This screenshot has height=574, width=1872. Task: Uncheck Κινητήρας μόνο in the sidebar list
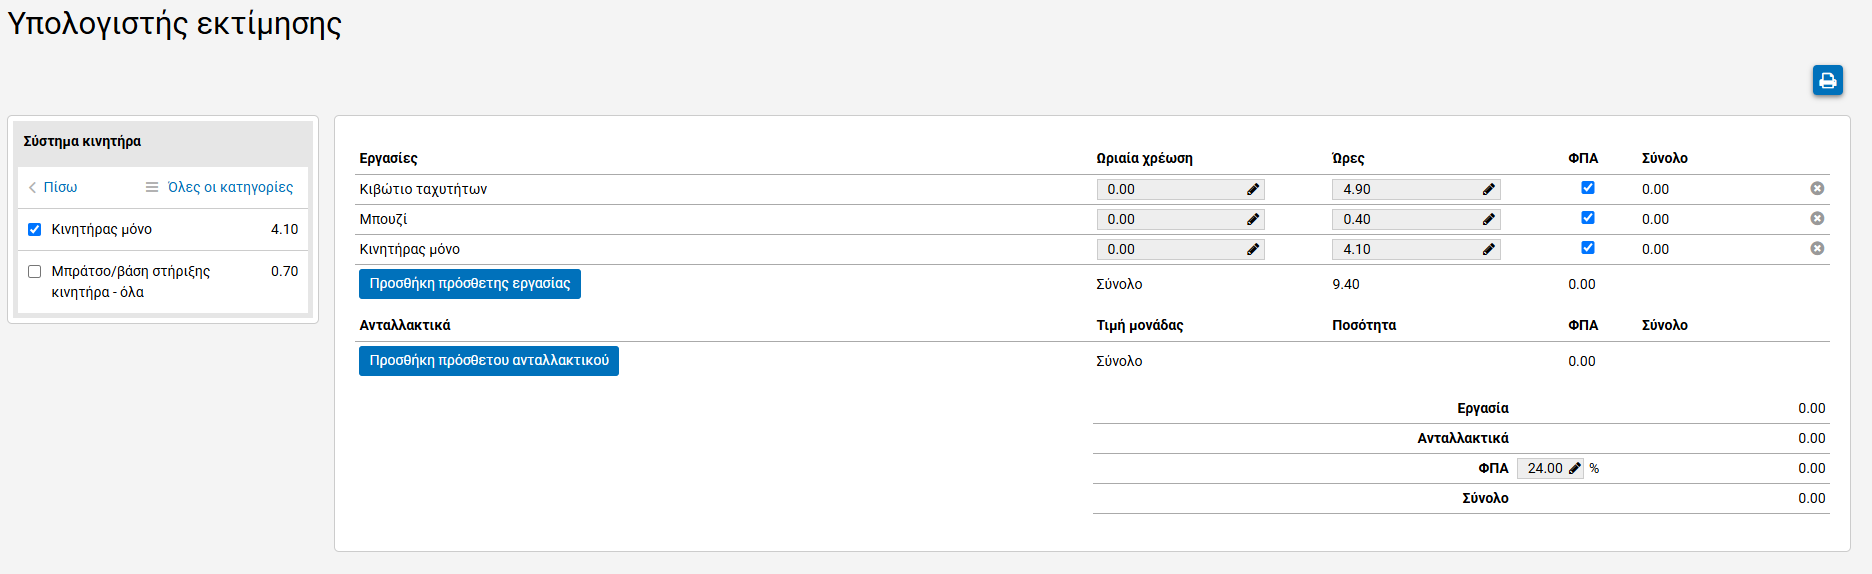(x=35, y=230)
